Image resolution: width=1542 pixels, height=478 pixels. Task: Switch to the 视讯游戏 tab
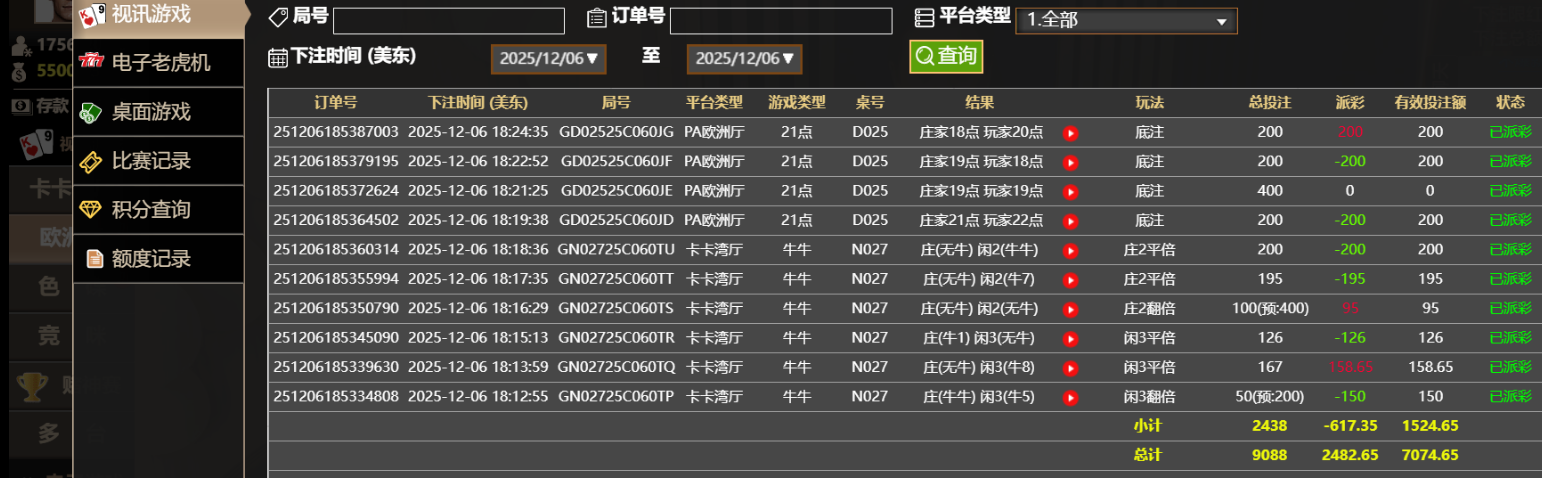click(x=150, y=15)
